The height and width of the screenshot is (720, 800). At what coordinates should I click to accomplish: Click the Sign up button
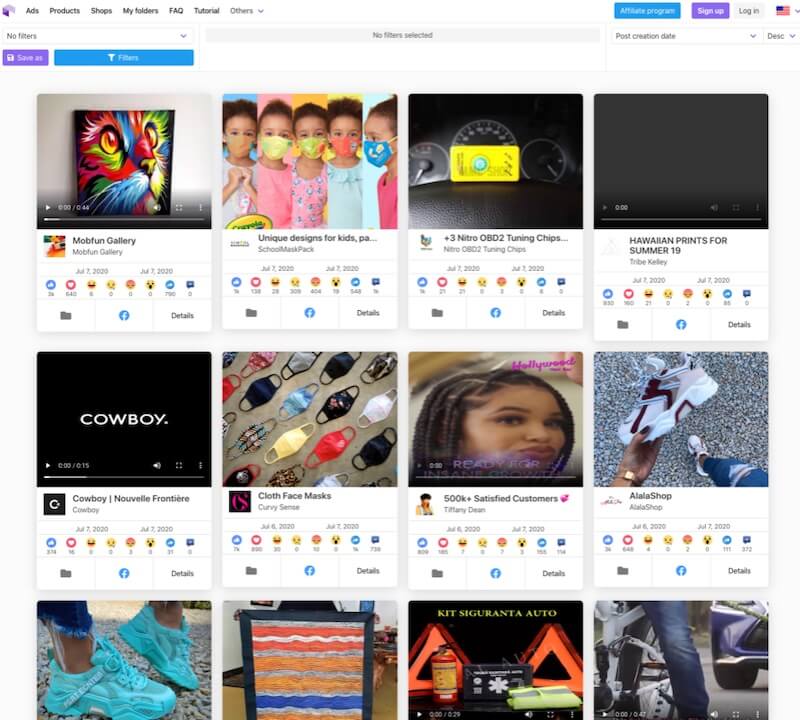[x=710, y=11]
